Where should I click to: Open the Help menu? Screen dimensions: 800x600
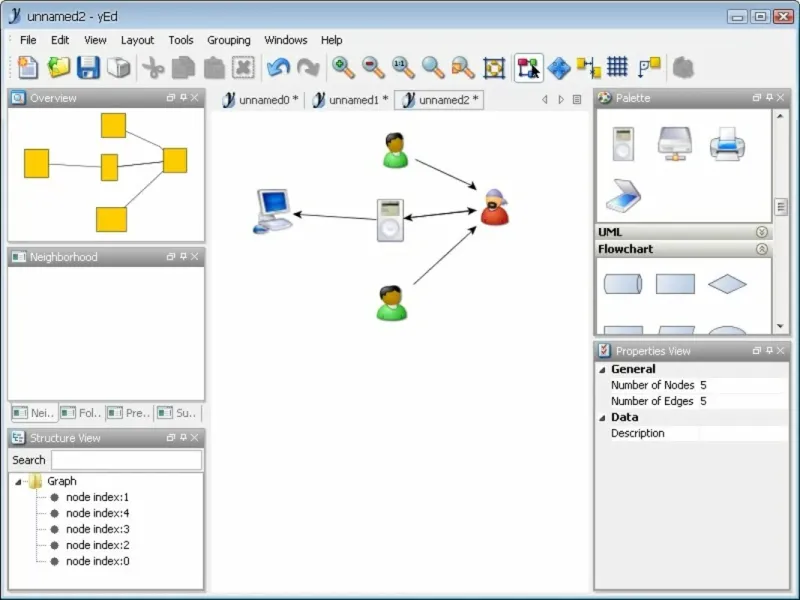(x=332, y=40)
